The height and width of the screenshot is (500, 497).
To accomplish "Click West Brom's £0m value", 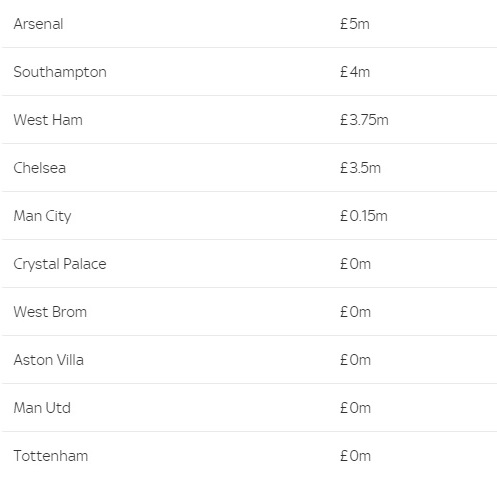I will pos(355,312).
